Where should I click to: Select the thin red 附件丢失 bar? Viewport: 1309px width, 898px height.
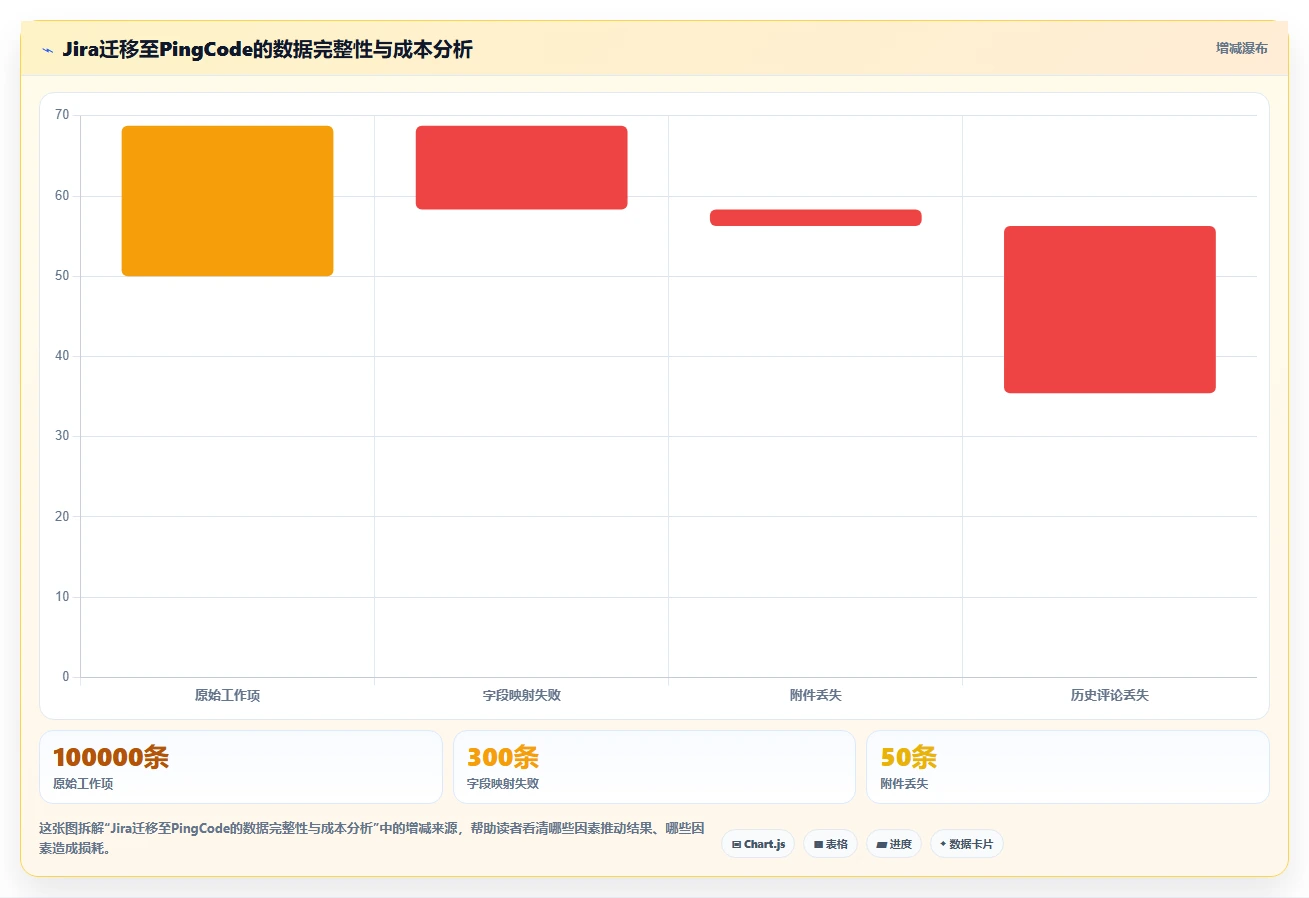click(815, 218)
